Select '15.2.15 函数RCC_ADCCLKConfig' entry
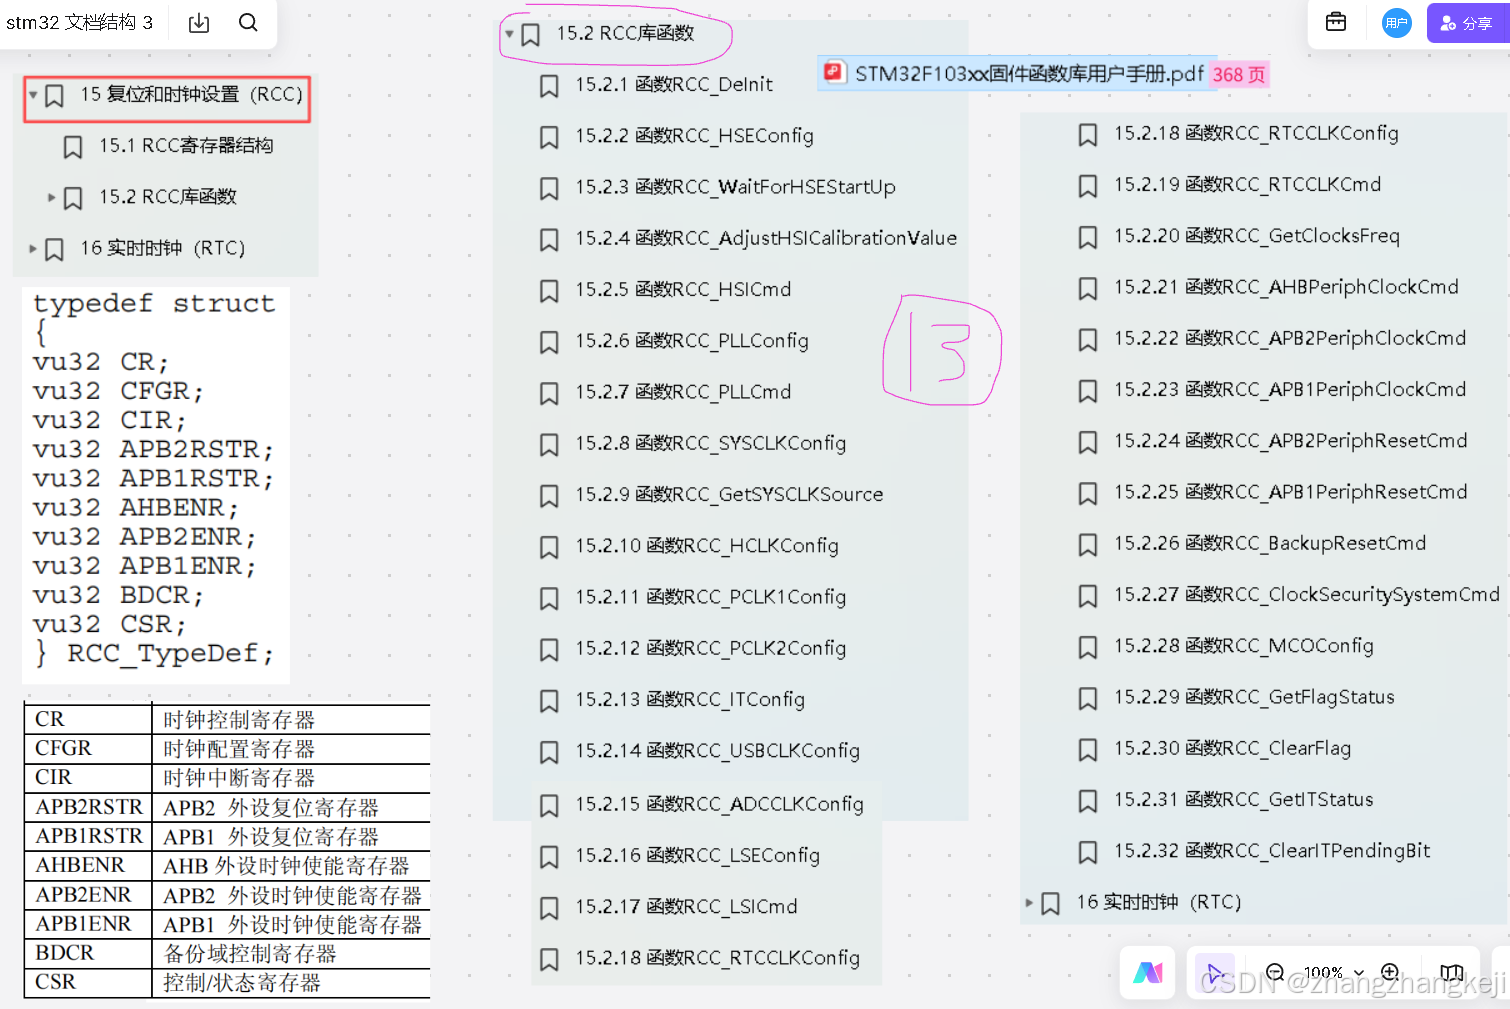Image resolution: width=1510 pixels, height=1009 pixels. point(719,804)
